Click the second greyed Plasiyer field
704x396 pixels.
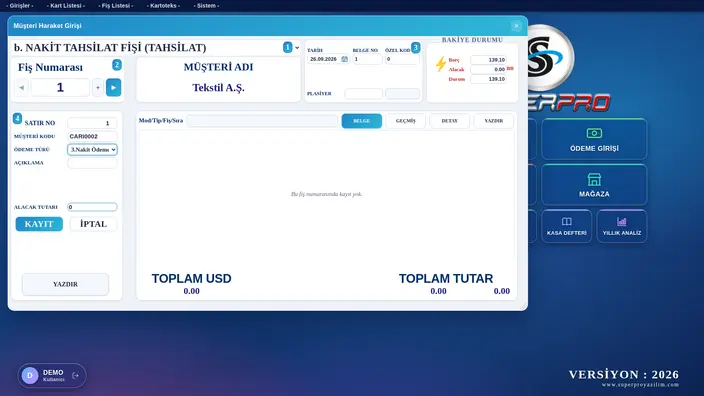tap(402, 94)
